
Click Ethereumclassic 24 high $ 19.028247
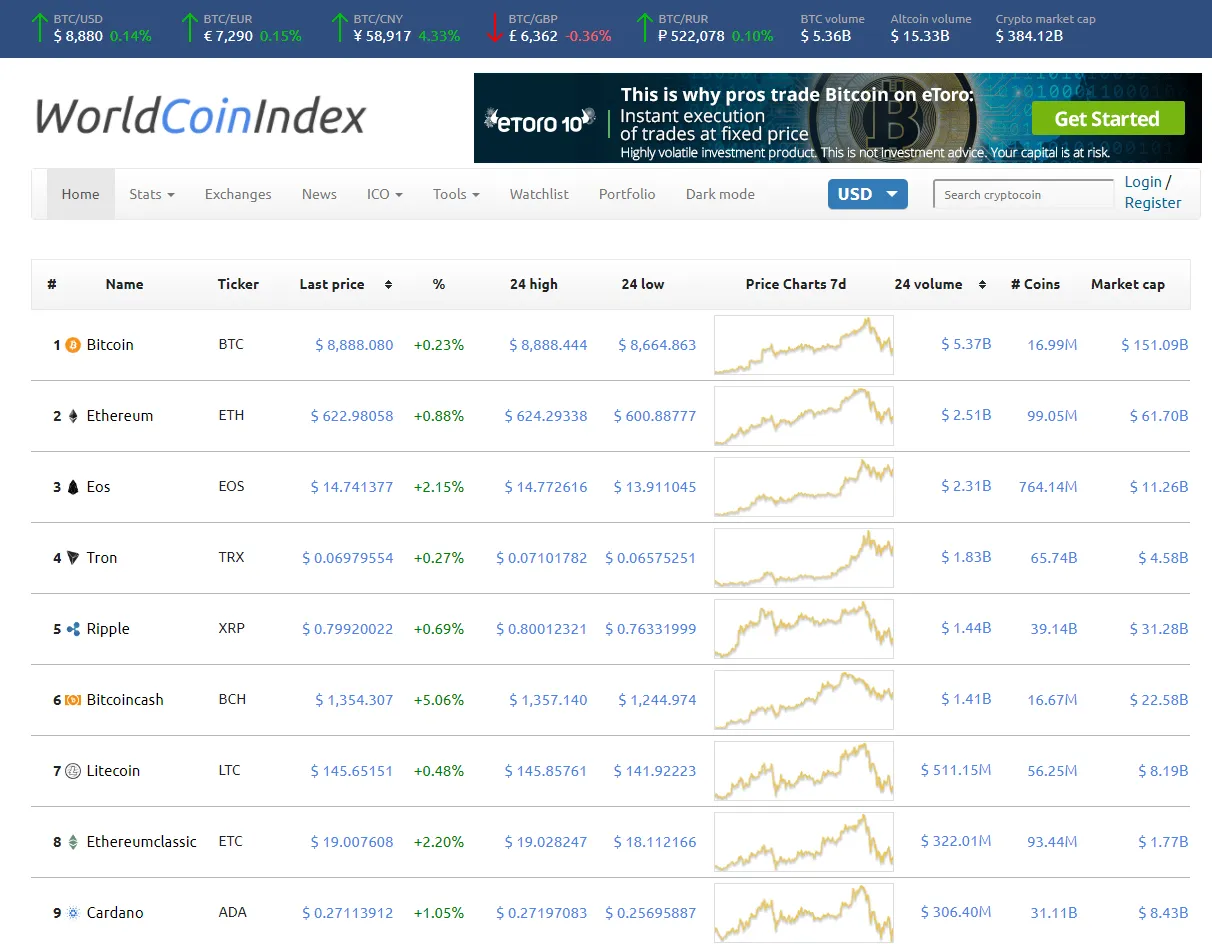[x=546, y=842]
